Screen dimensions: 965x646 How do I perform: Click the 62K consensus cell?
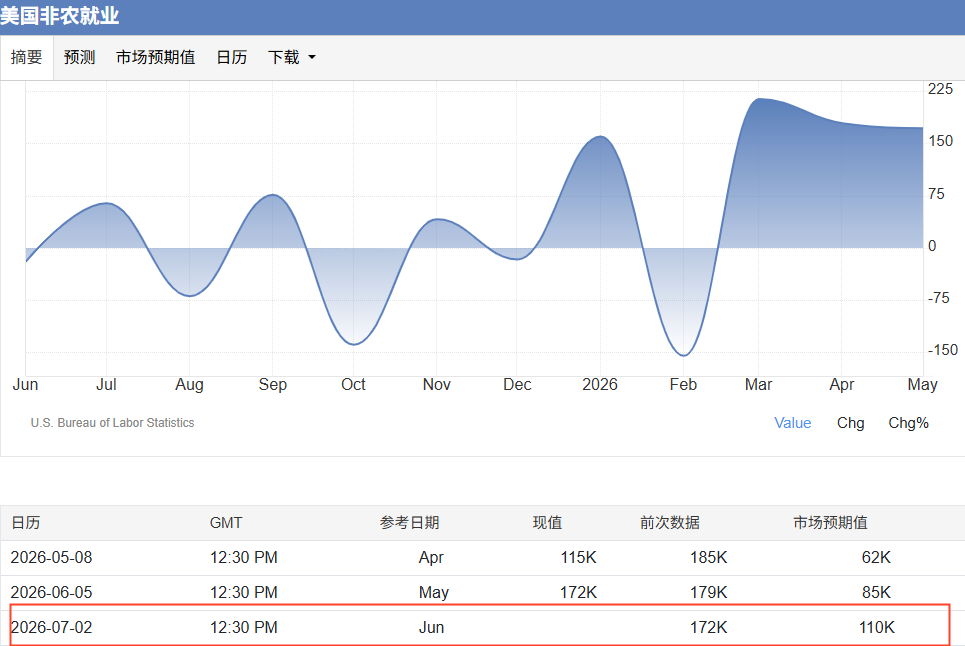(876, 557)
